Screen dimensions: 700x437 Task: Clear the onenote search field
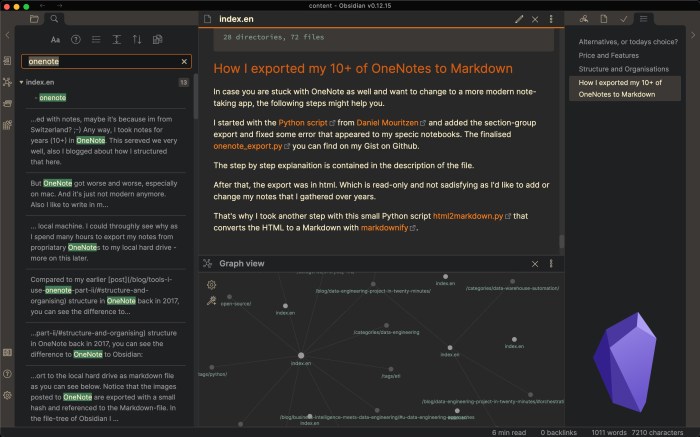pos(182,61)
